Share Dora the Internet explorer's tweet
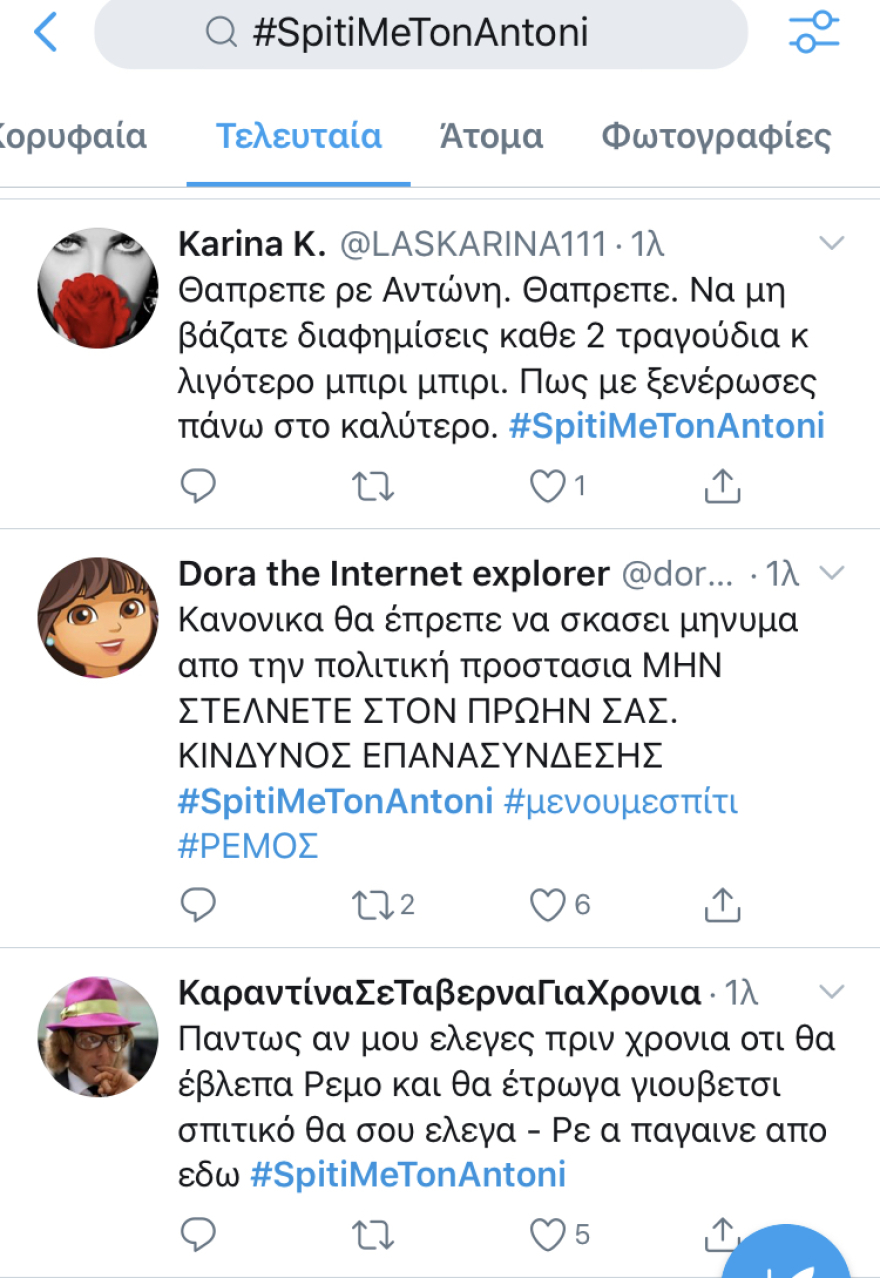Screen dimensions: 880x1278 click(721, 905)
